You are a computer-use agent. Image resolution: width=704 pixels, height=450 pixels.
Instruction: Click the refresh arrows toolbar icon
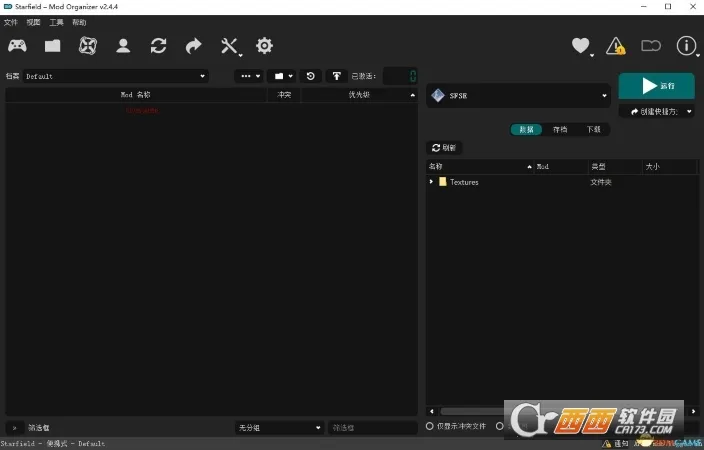[158, 45]
